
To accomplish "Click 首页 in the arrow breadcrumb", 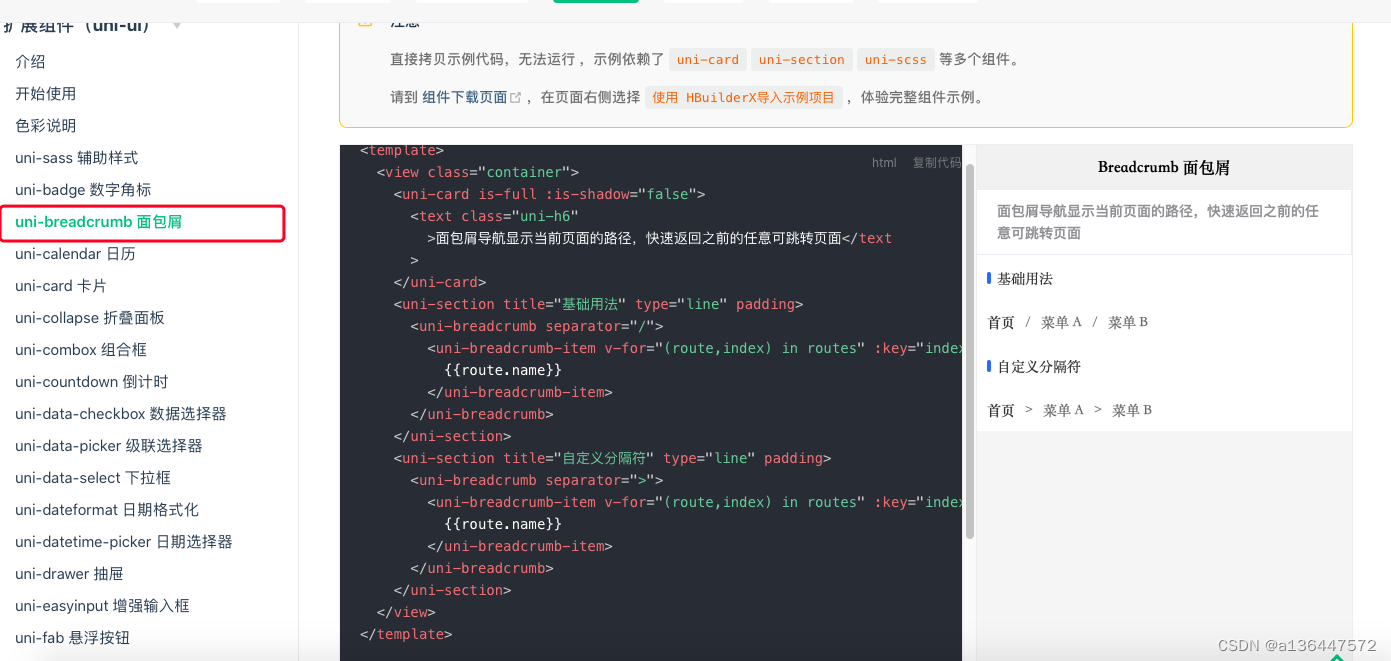I will coord(1001,411).
